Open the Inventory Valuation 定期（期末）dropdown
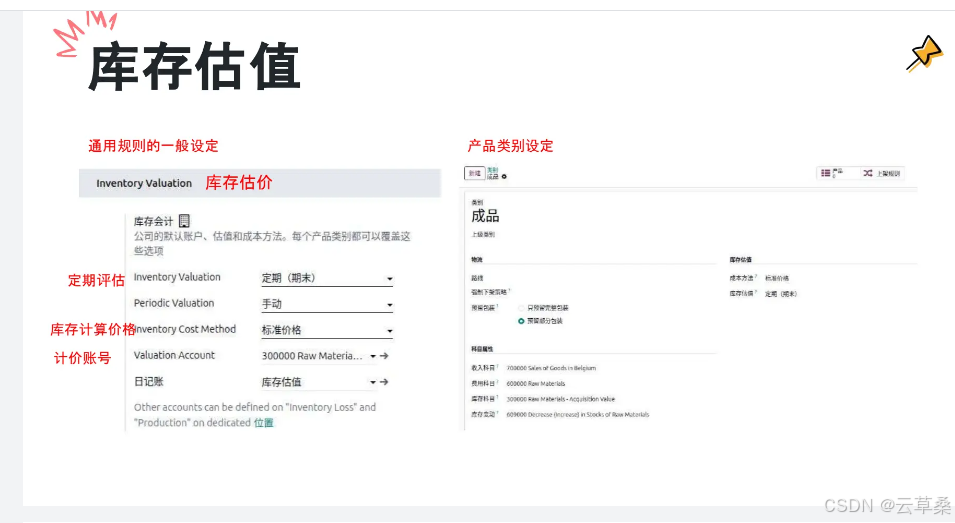 [326, 278]
